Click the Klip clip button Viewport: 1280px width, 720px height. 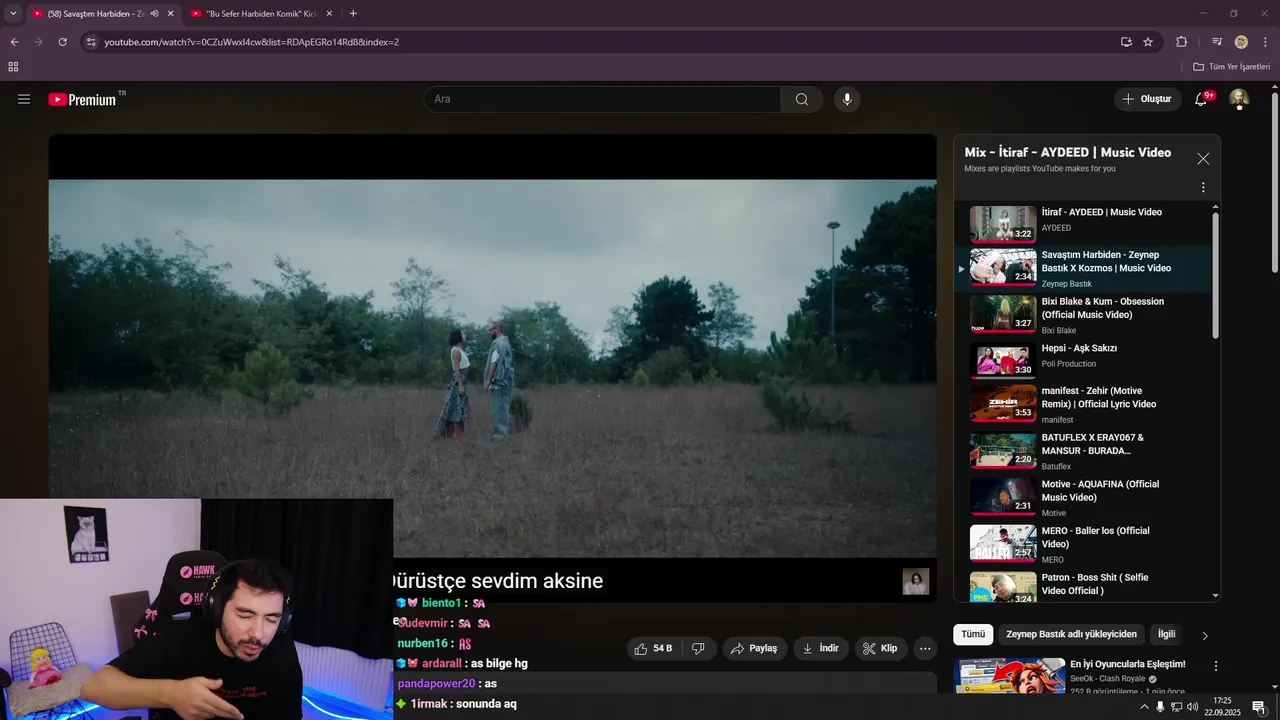point(880,648)
